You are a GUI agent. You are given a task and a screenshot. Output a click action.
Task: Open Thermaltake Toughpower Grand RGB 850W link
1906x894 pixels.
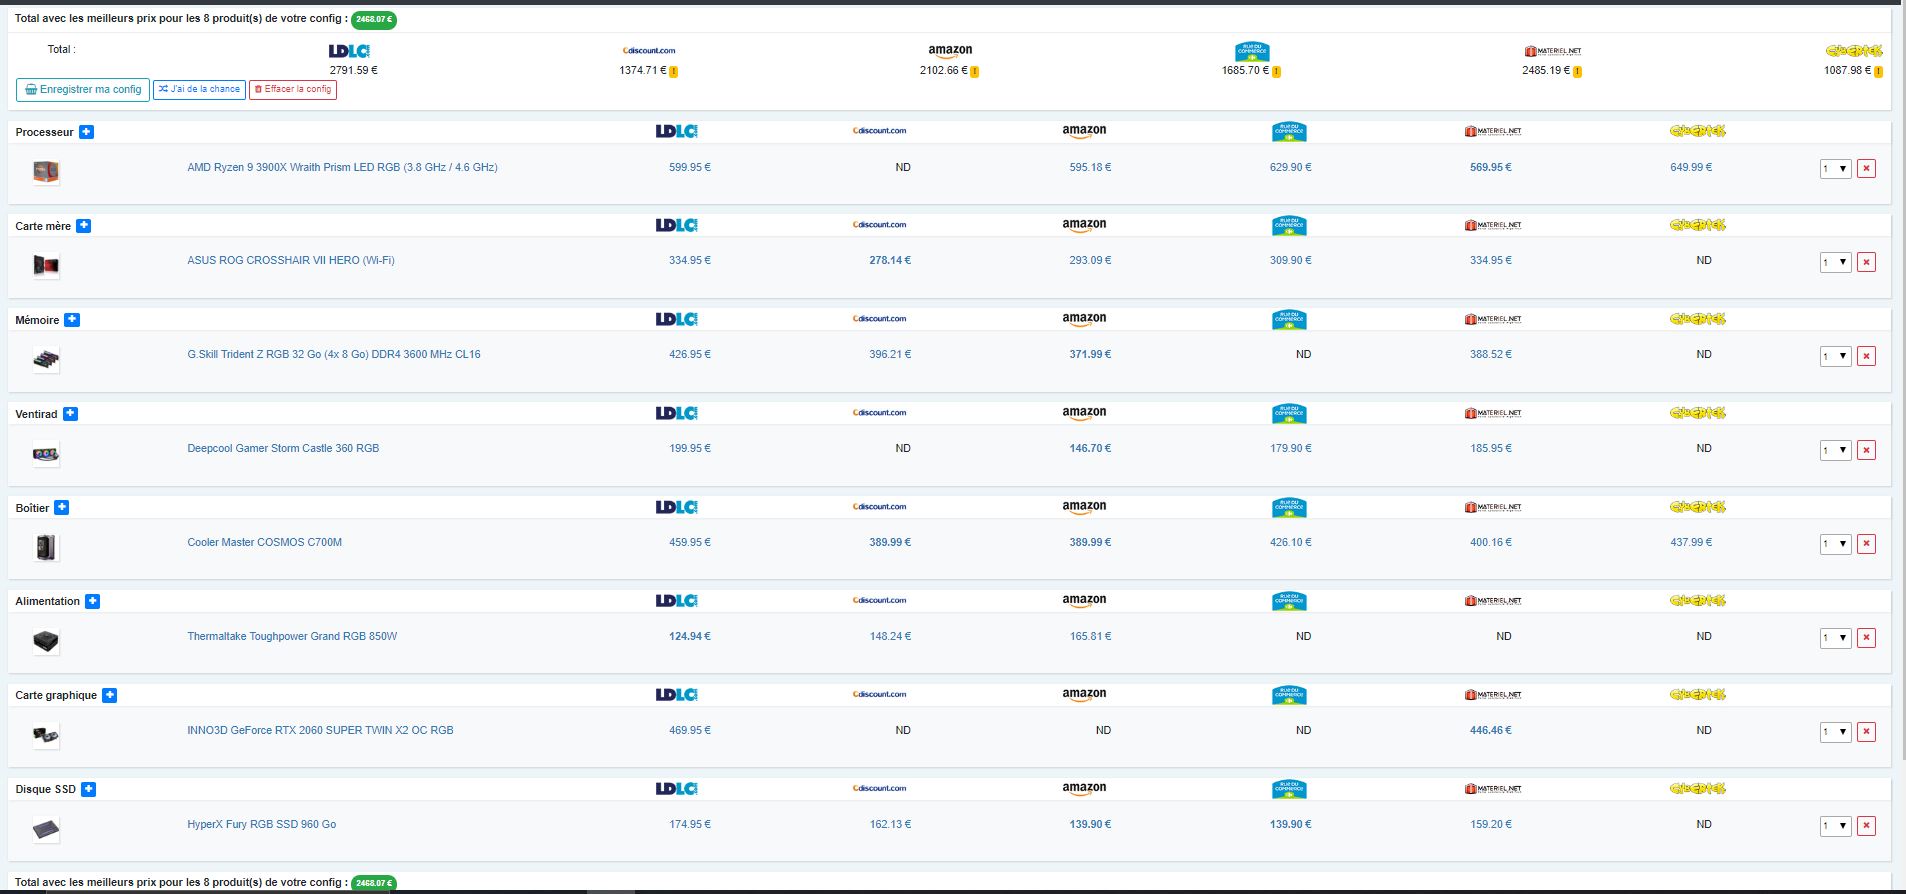pyautogui.click(x=292, y=636)
